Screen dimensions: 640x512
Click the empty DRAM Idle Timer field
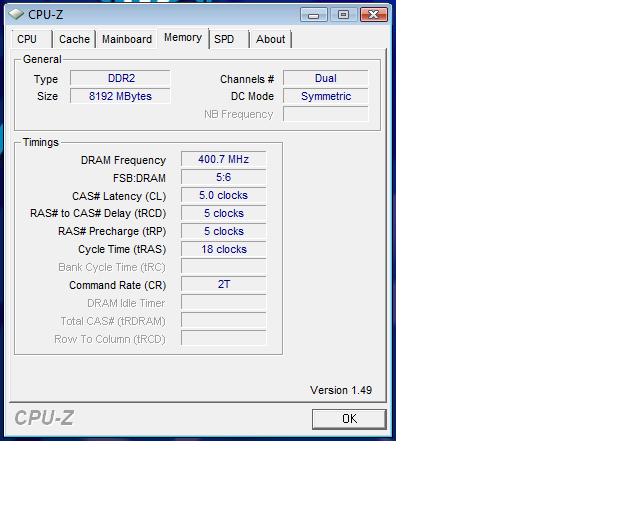click(224, 303)
